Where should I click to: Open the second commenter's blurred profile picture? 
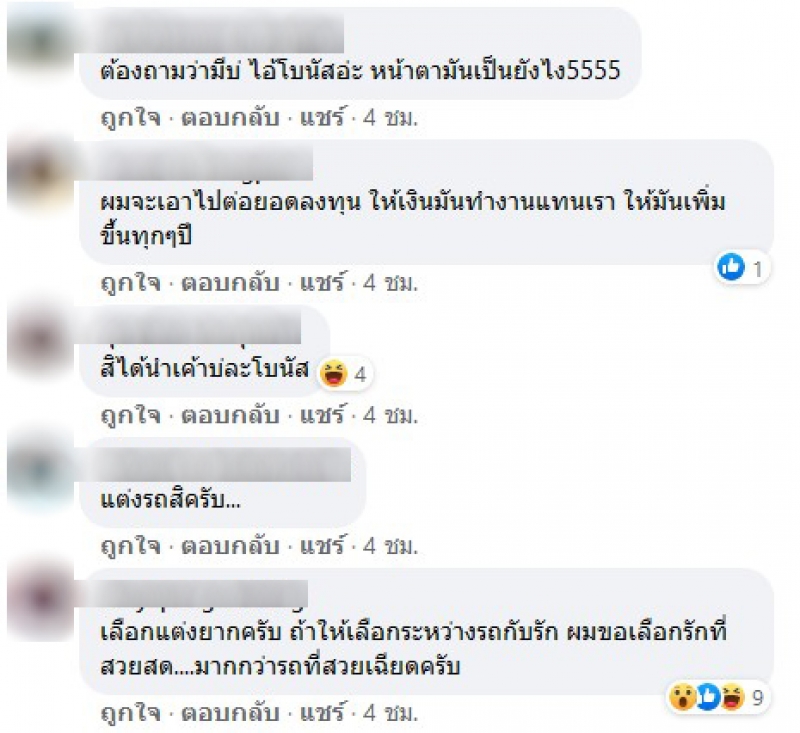[x=40, y=172]
